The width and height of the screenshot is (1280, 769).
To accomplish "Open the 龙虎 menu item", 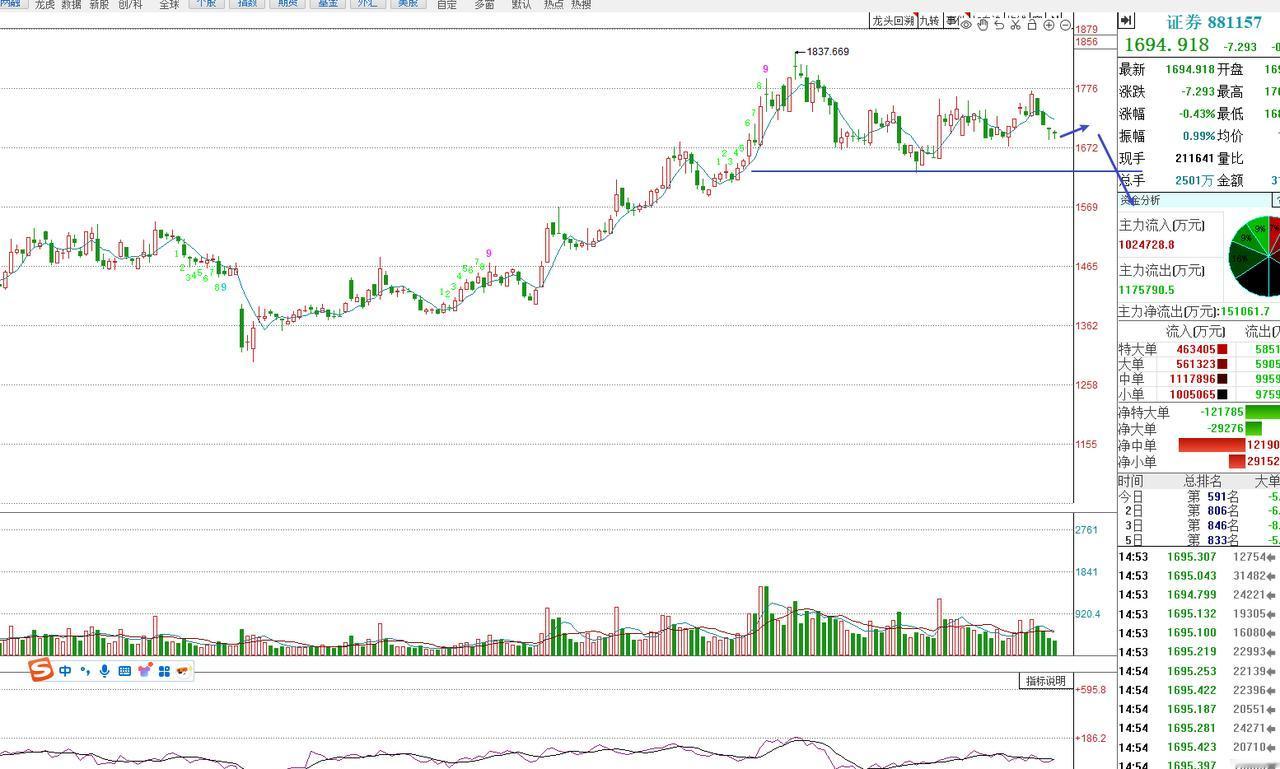I will 45,5.
